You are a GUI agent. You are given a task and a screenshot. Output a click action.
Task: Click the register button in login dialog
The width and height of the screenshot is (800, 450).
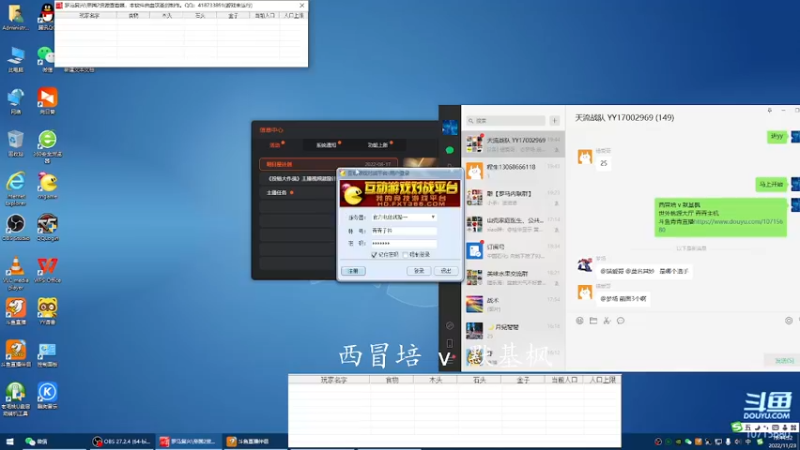[353, 271]
